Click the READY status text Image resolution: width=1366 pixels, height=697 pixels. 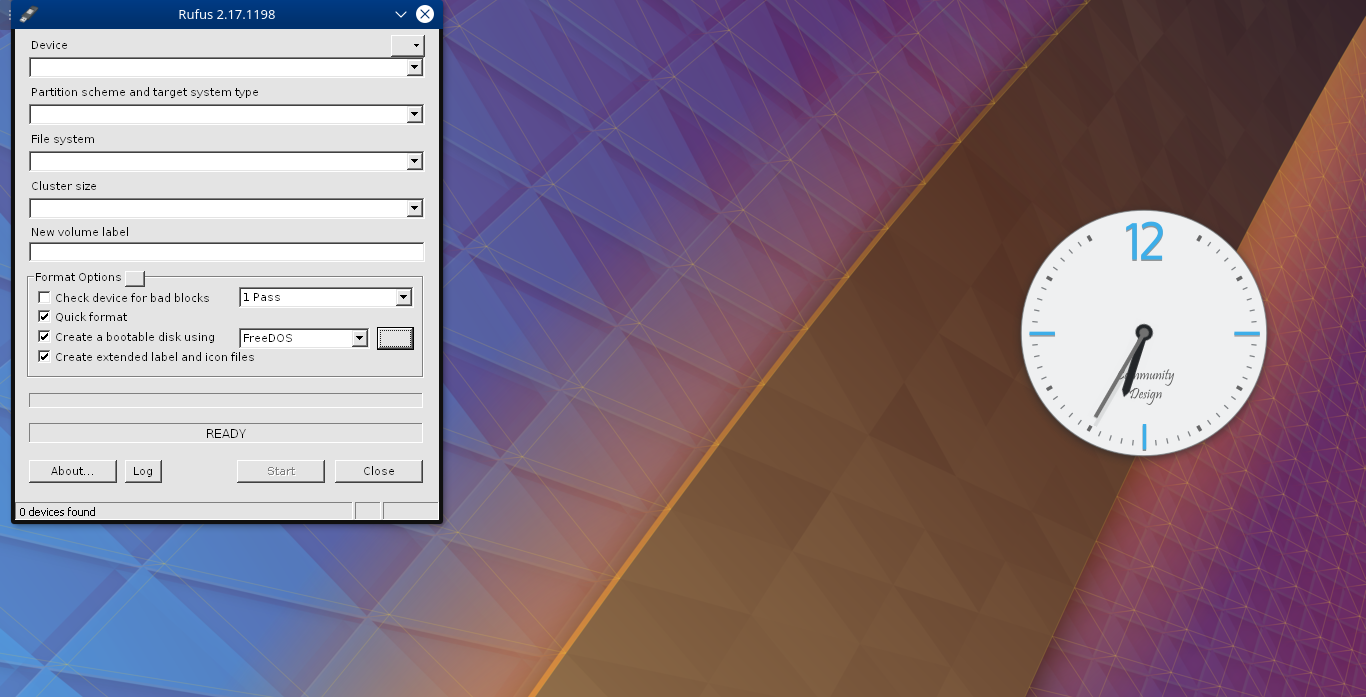[226, 434]
